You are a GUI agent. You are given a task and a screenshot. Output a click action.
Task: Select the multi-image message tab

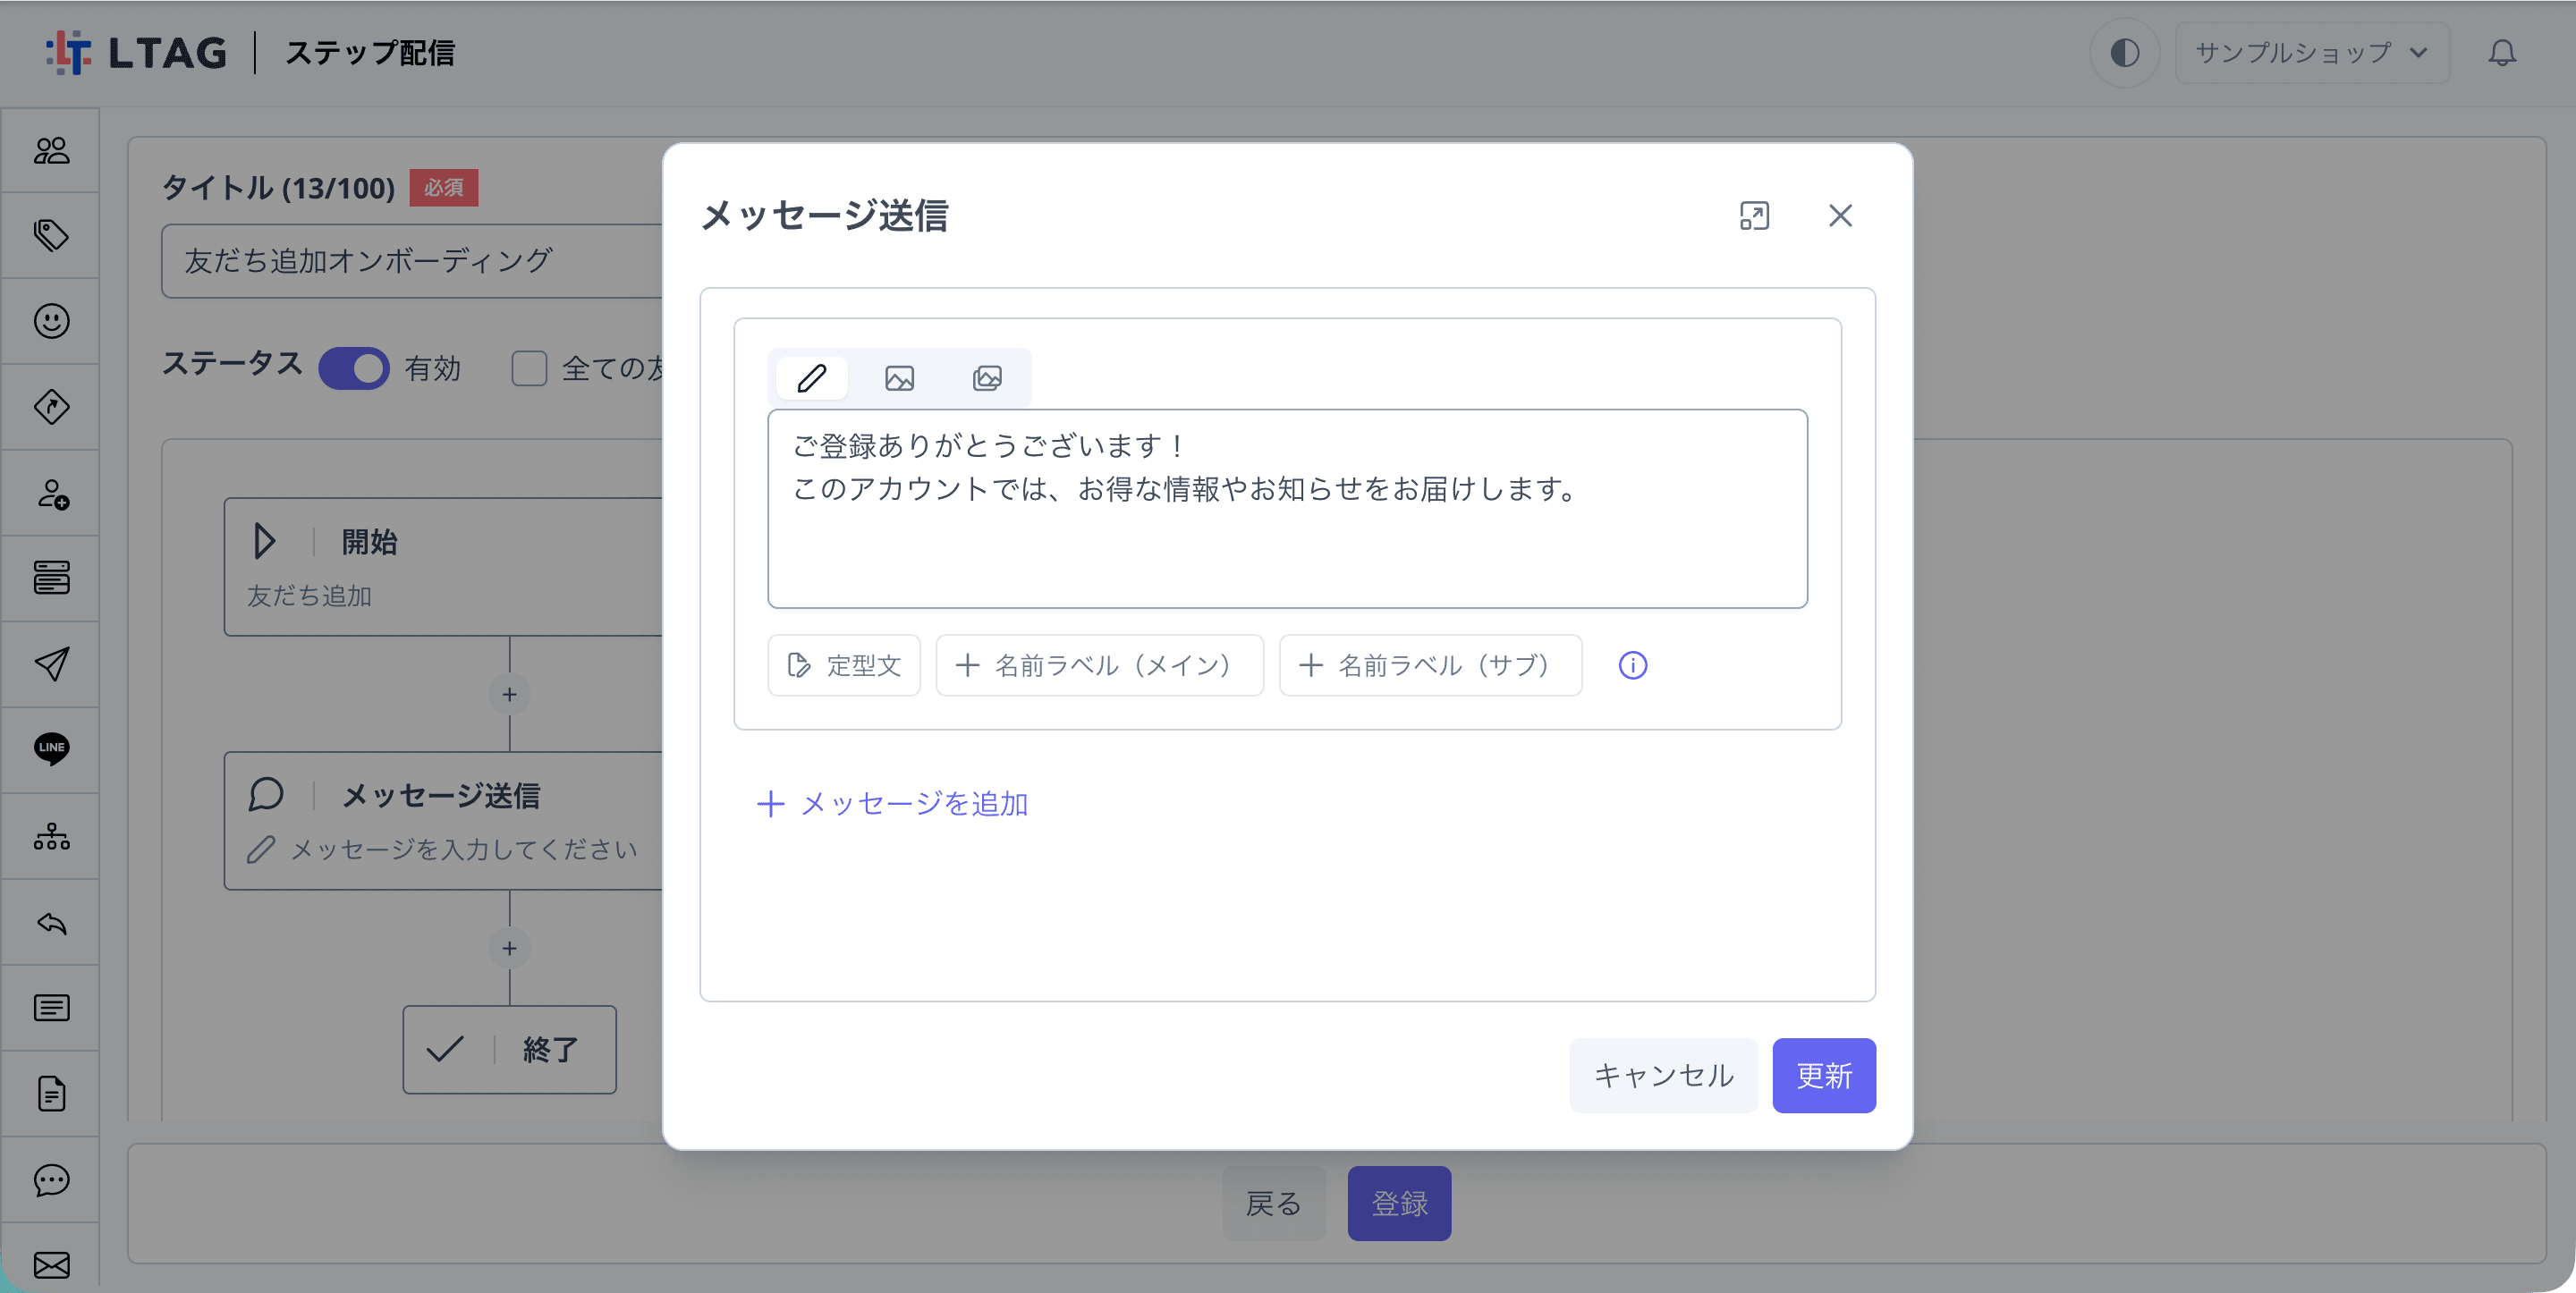tap(987, 378)
